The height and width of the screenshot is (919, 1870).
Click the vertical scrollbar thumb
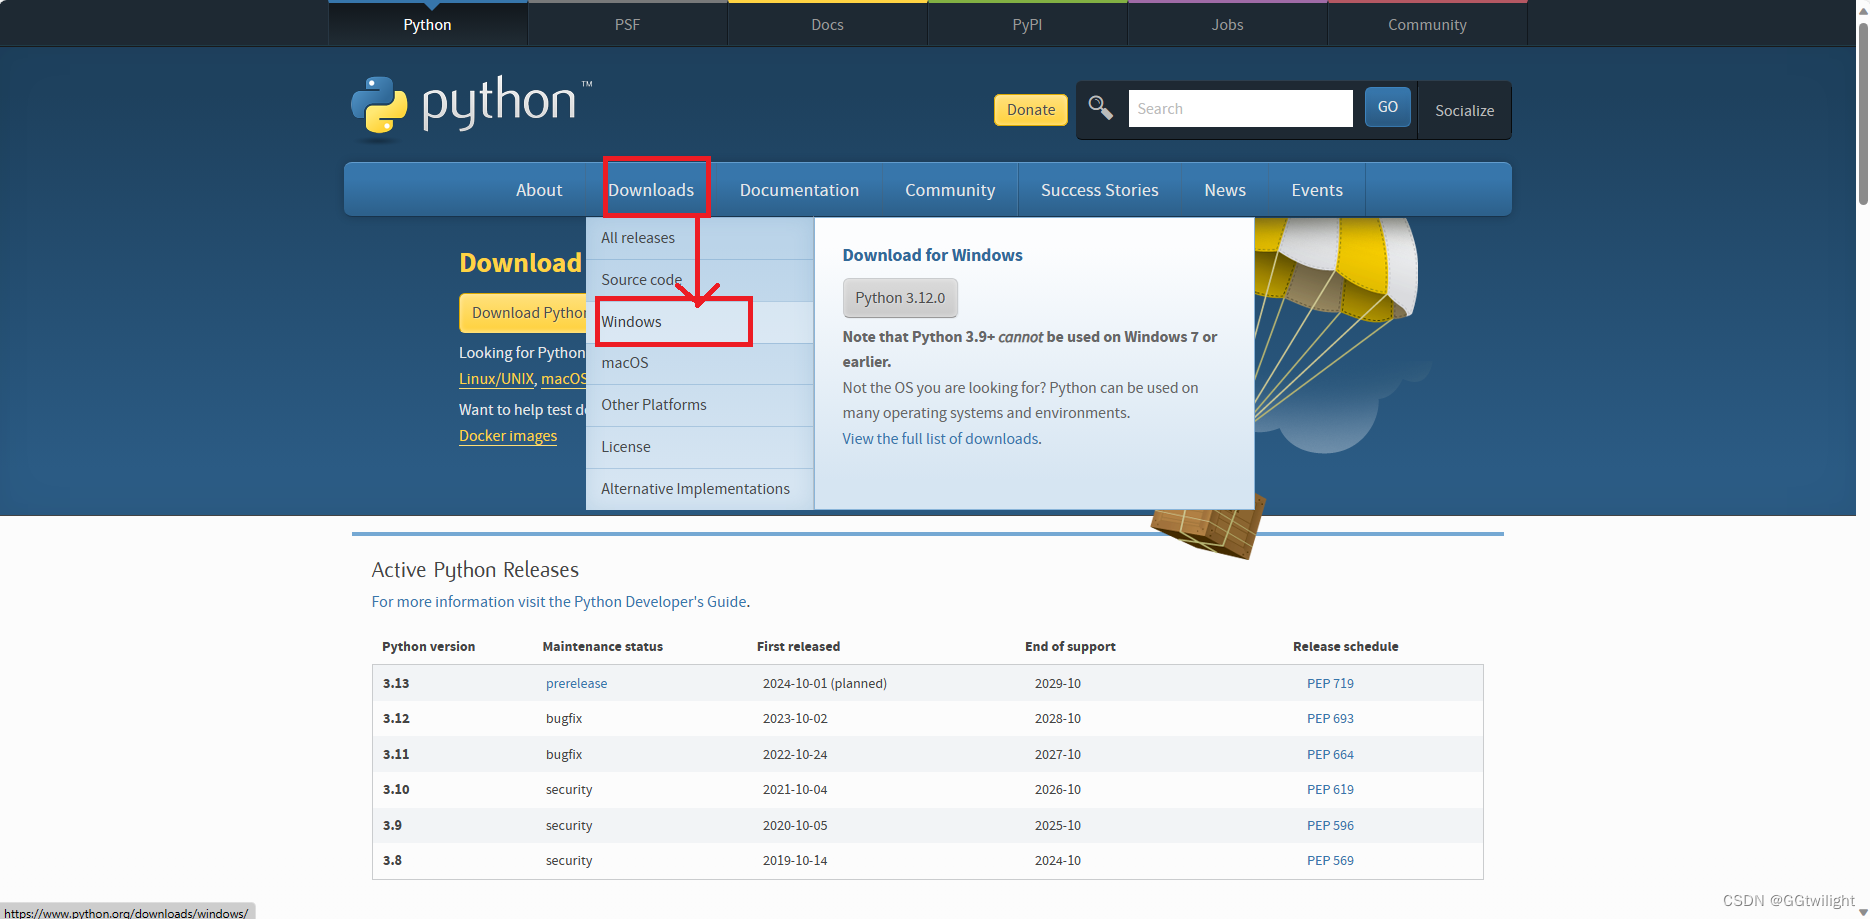pyautogui.click(x=1863, y=113)
